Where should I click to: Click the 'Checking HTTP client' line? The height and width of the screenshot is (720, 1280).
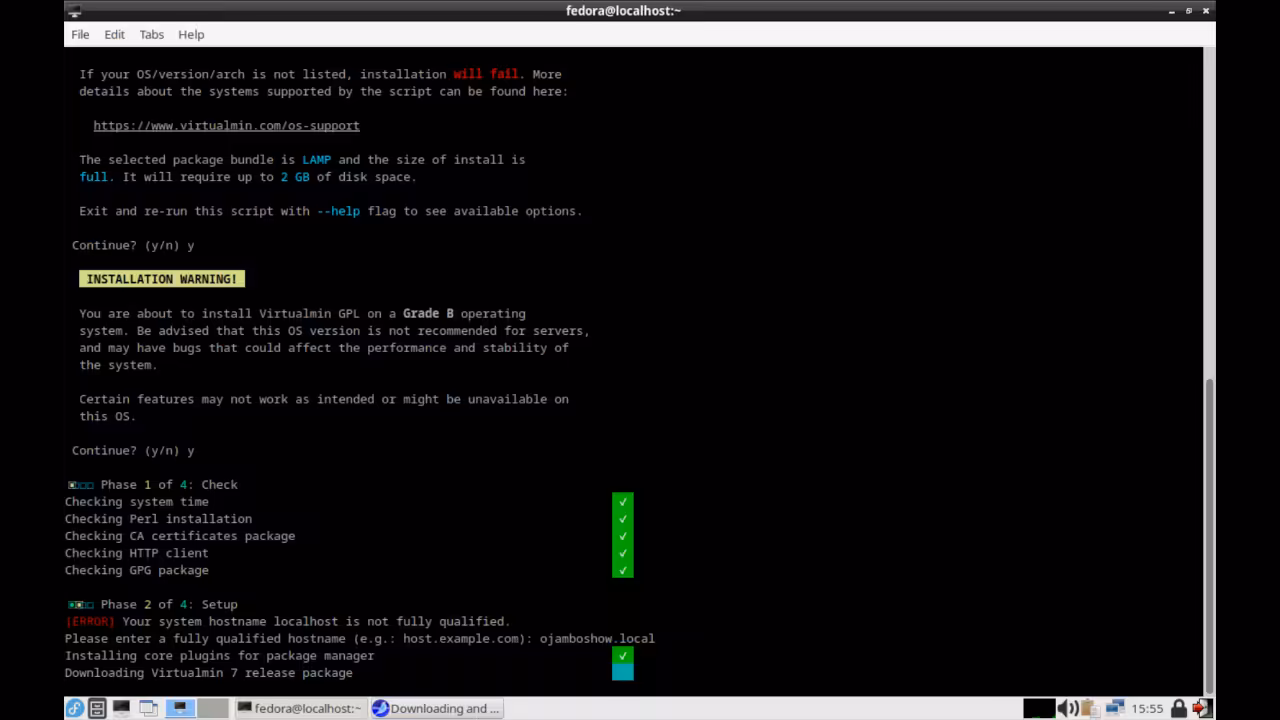(137, 553)
